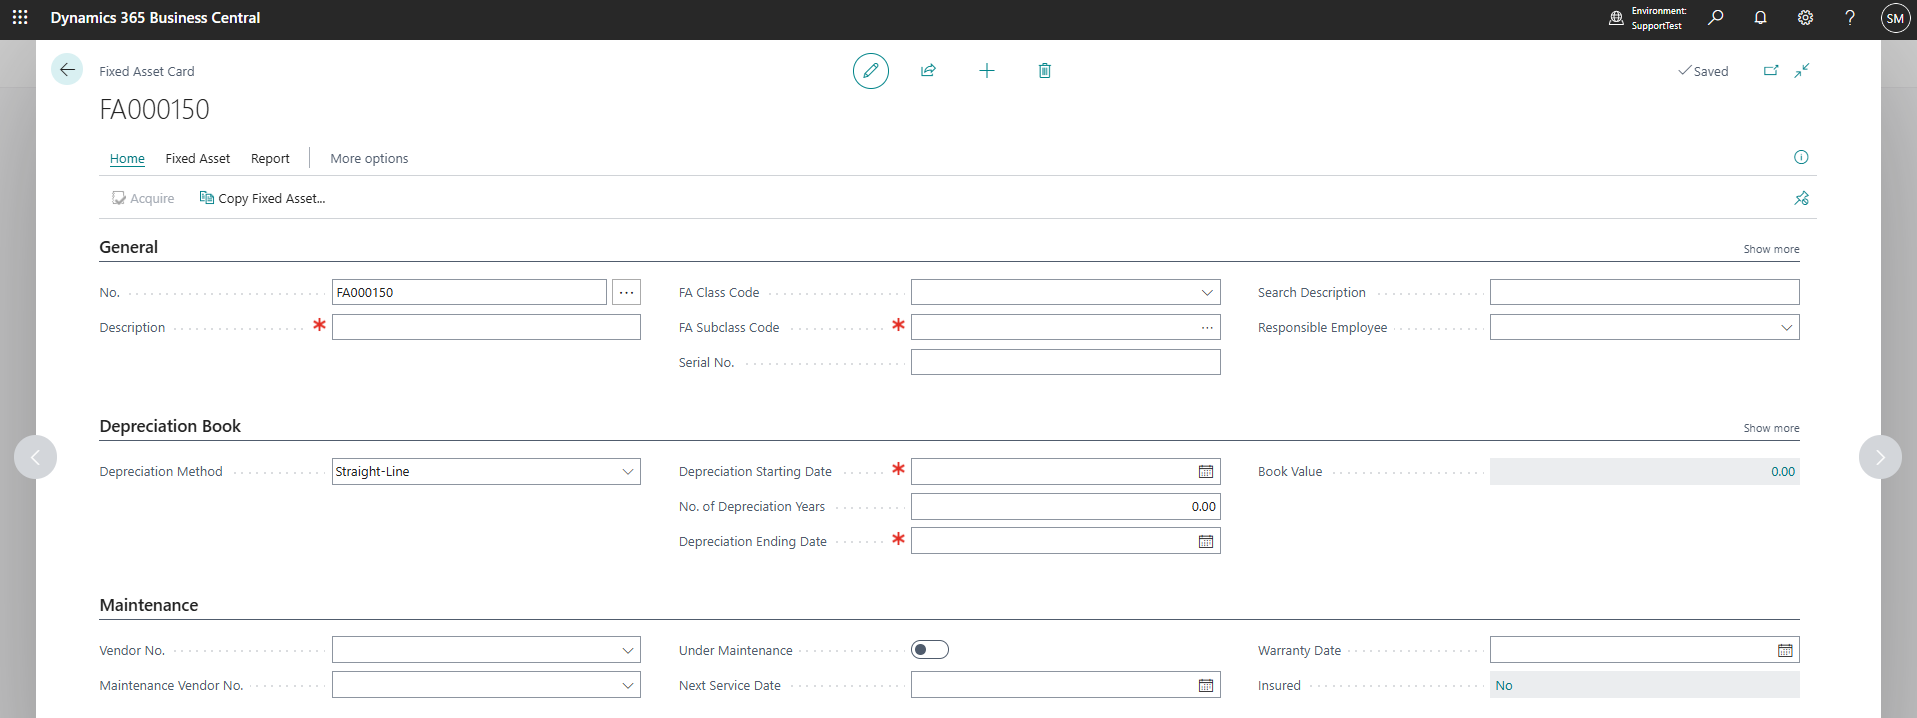Open Next Service Date calendar picker

[x=1206, y=686]
